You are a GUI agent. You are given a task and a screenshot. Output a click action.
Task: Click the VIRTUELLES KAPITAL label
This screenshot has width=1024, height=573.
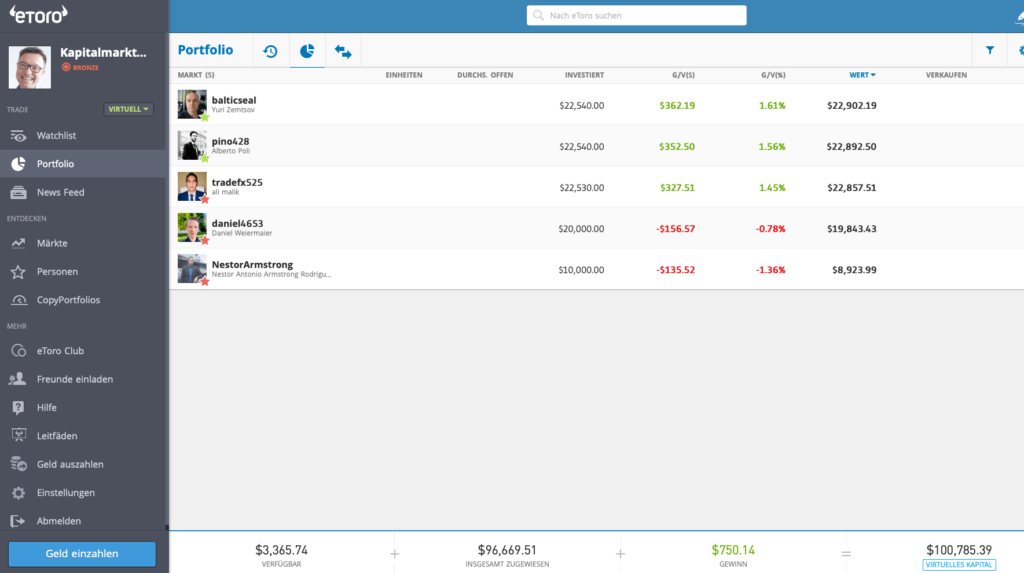tap(958, 565)
